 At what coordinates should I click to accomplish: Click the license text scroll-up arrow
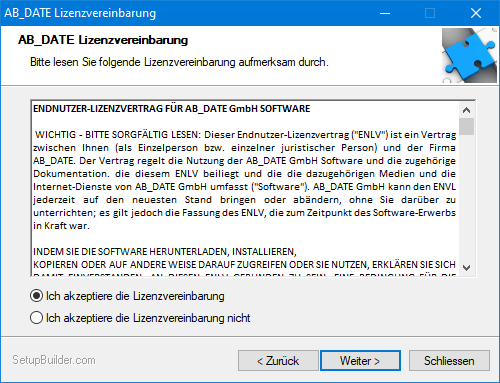point(466,110)
